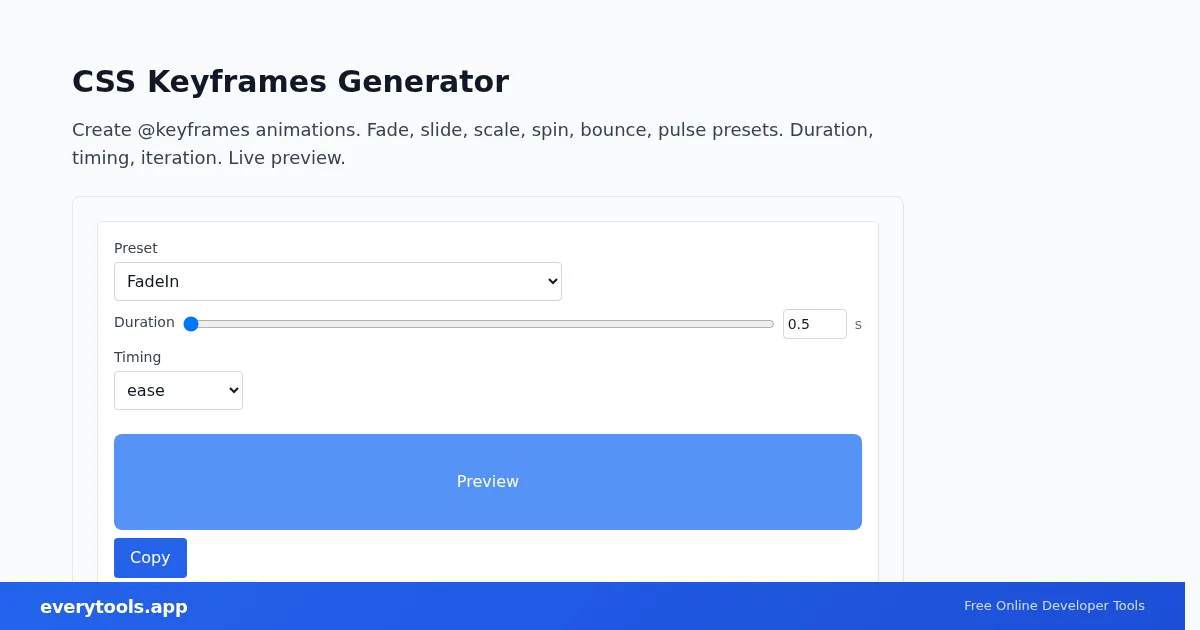Click the word Preview inside the blue box
The width and height of the screenshot is (1200, 630).
point(488,482)
